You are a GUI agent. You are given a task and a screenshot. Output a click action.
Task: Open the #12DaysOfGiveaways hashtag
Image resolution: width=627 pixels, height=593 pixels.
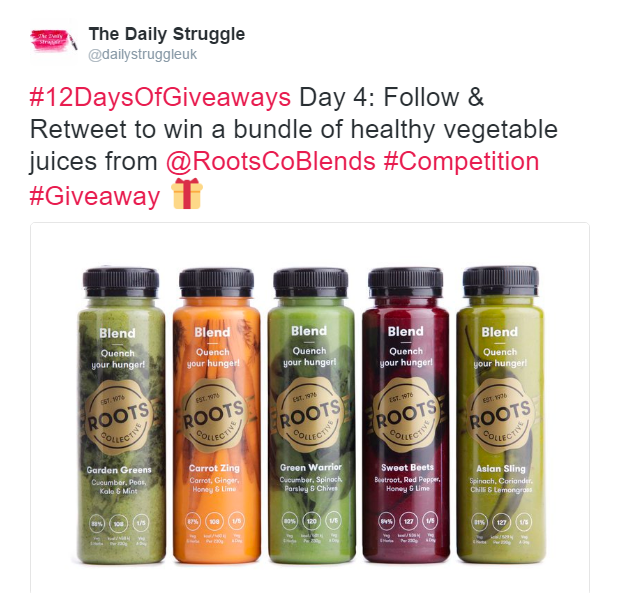[160, 98]
